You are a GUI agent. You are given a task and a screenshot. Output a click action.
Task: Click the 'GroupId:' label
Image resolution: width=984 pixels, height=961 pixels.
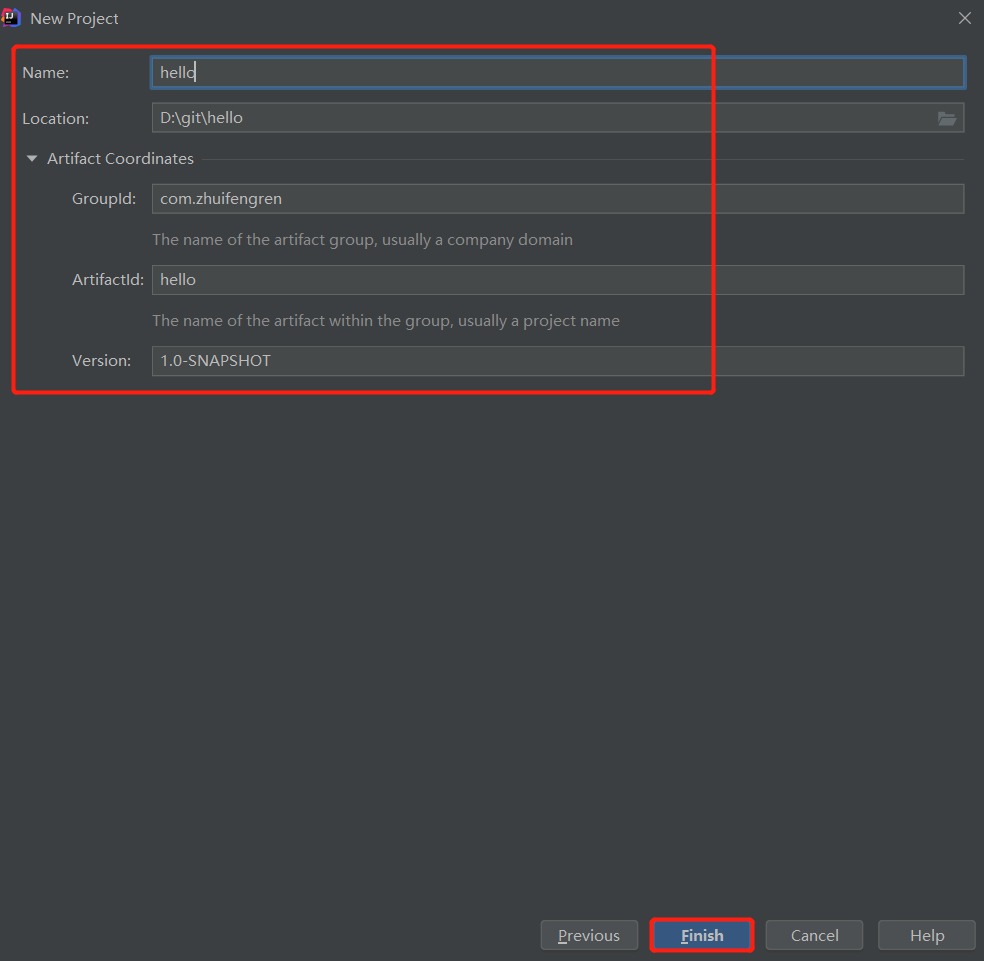104,199
